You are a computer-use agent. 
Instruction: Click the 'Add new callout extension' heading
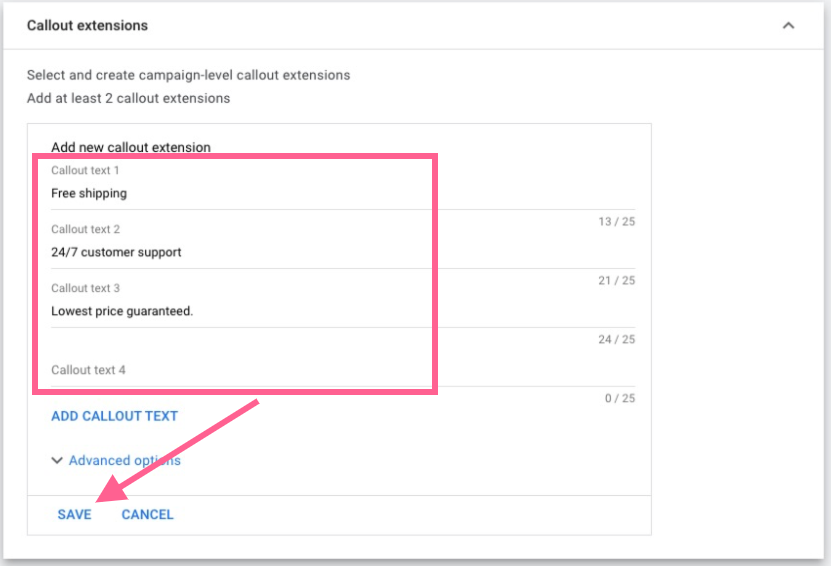[131, 147]
